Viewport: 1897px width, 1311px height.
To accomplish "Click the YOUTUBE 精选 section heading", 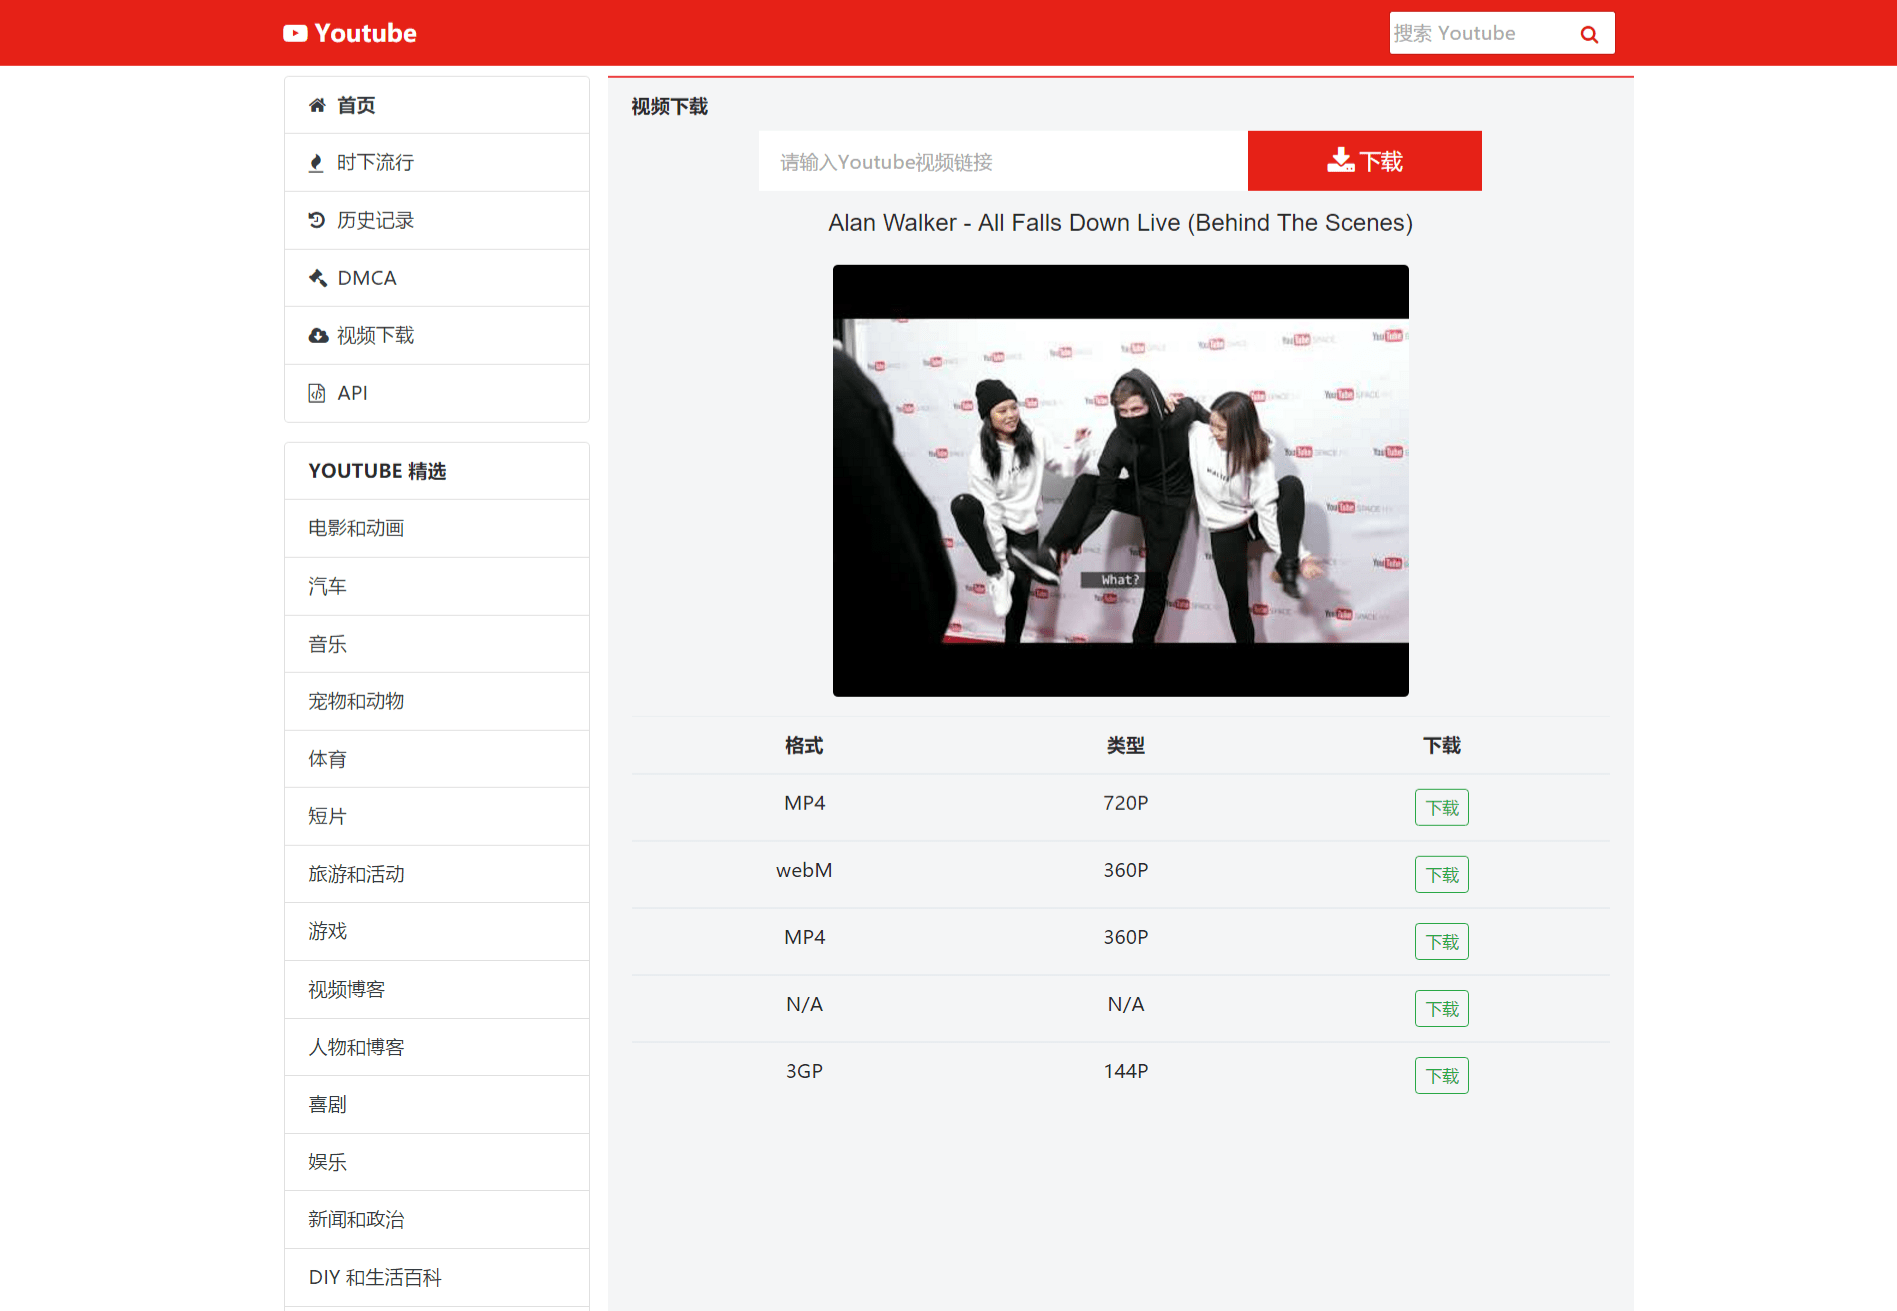I will 377,471.
